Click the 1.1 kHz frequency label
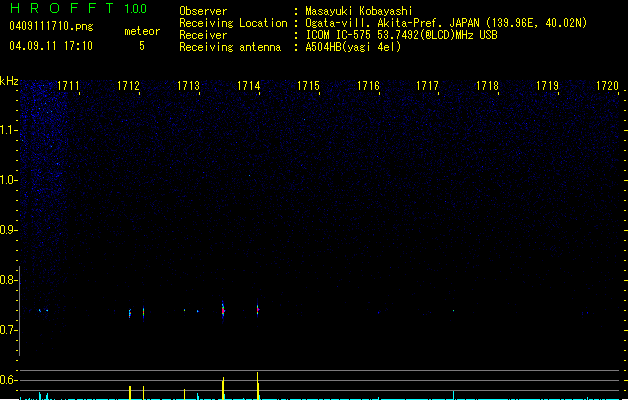629x400 pixels. (x=8, y=130)
